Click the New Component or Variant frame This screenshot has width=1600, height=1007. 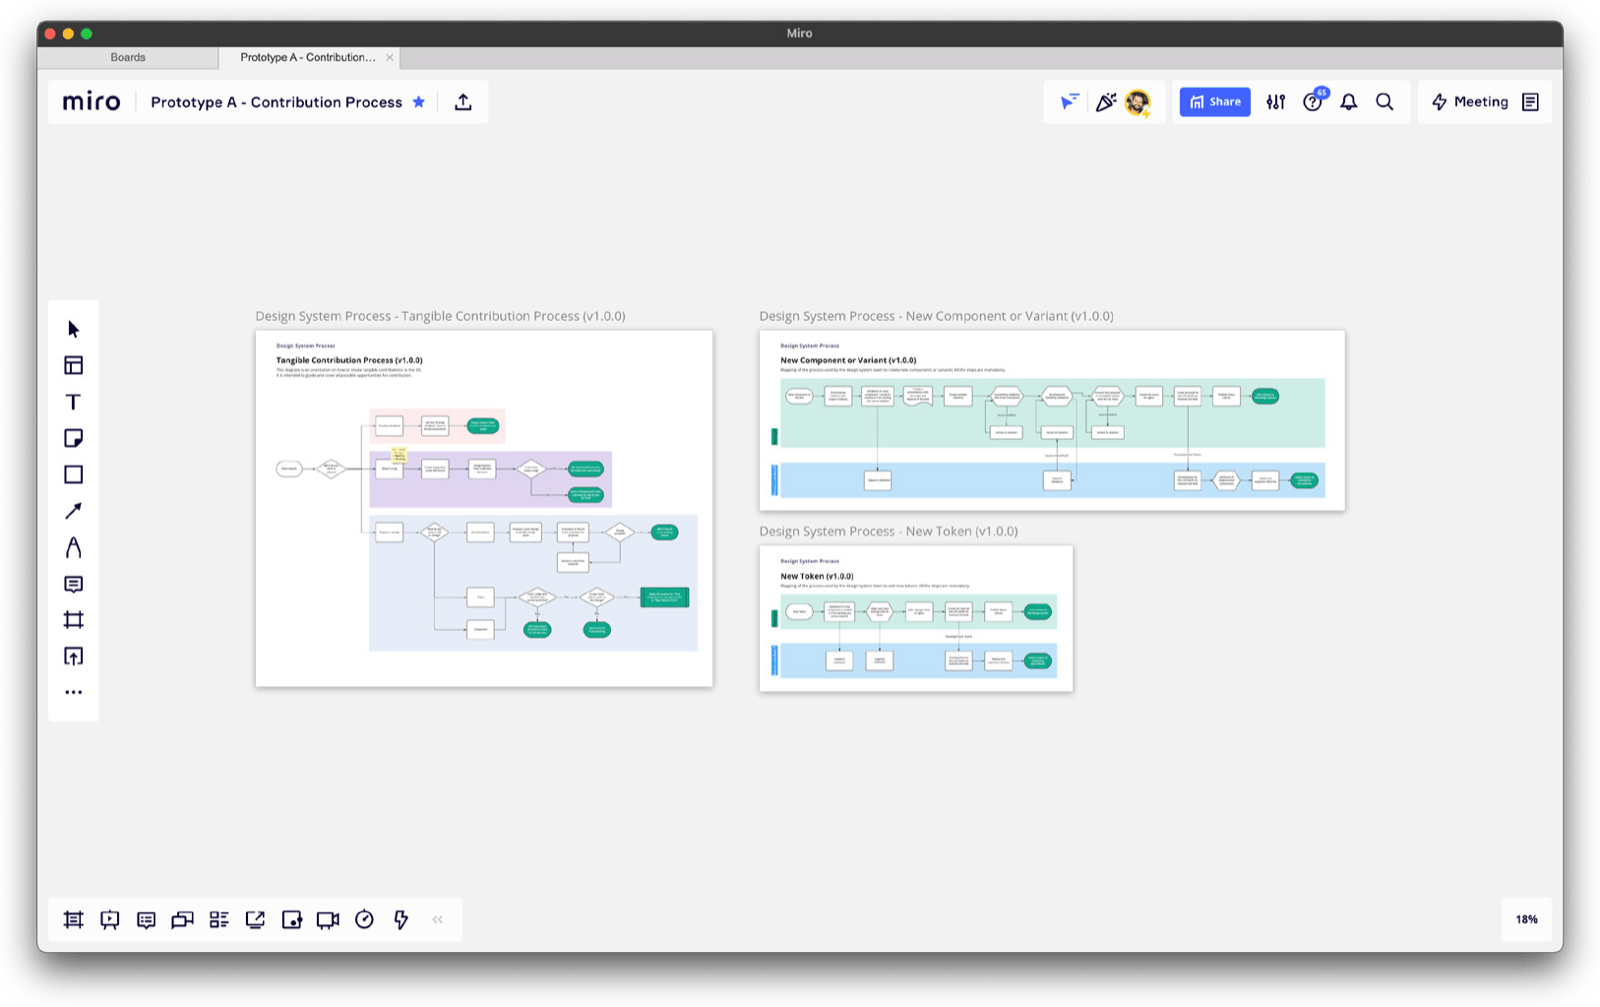pos(1052,420)
